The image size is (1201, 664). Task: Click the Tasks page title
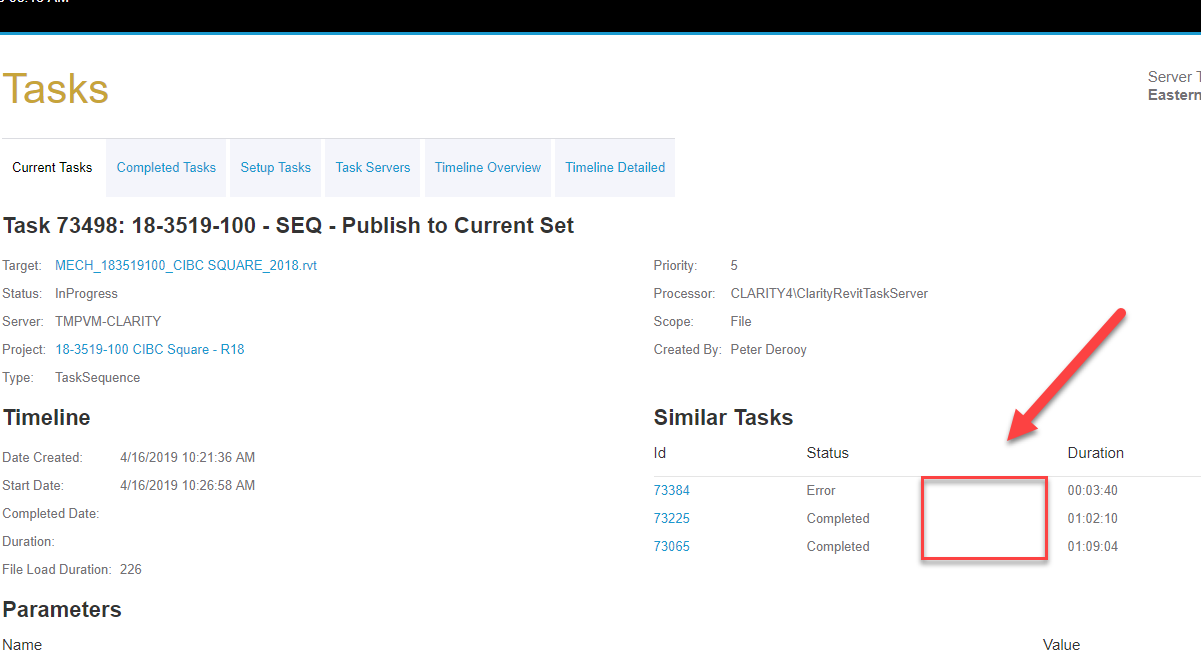(x=55, y=89)
